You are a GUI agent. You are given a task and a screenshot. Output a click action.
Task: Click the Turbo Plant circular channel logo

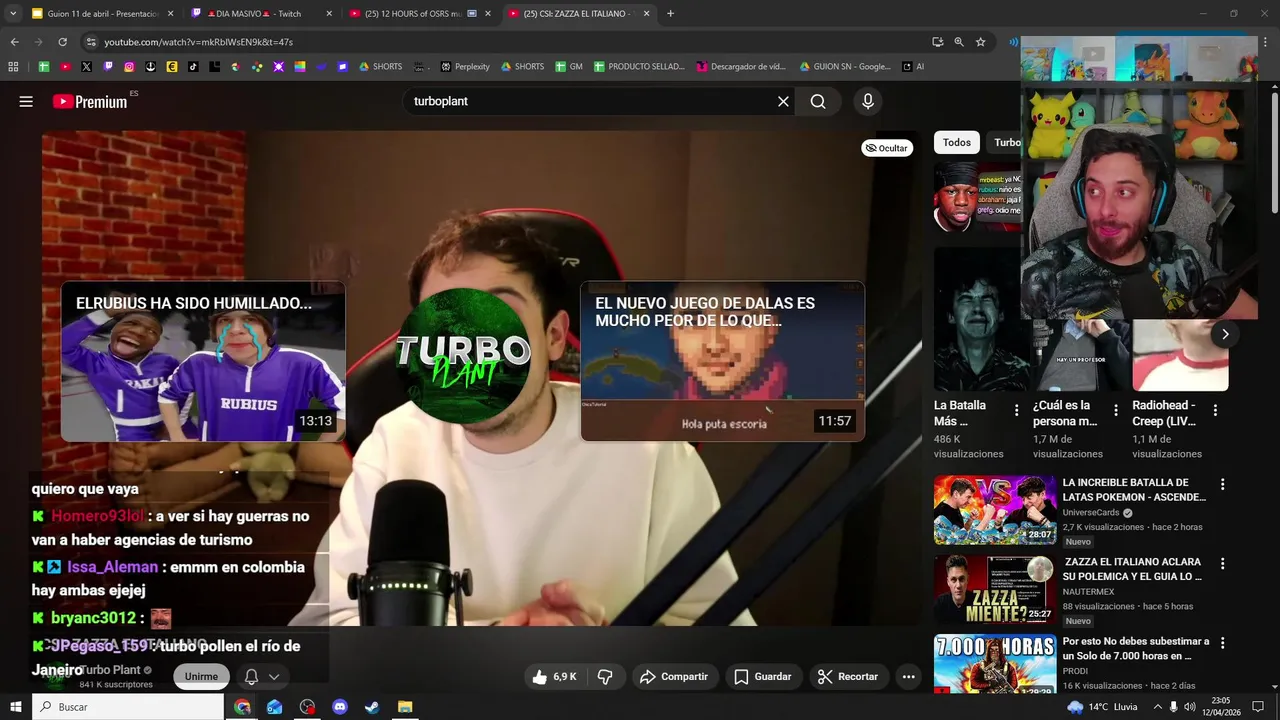tap(463, 356)
